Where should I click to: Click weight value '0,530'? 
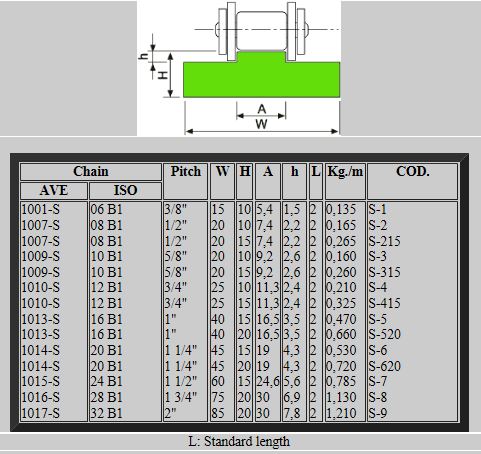point(341,350)
